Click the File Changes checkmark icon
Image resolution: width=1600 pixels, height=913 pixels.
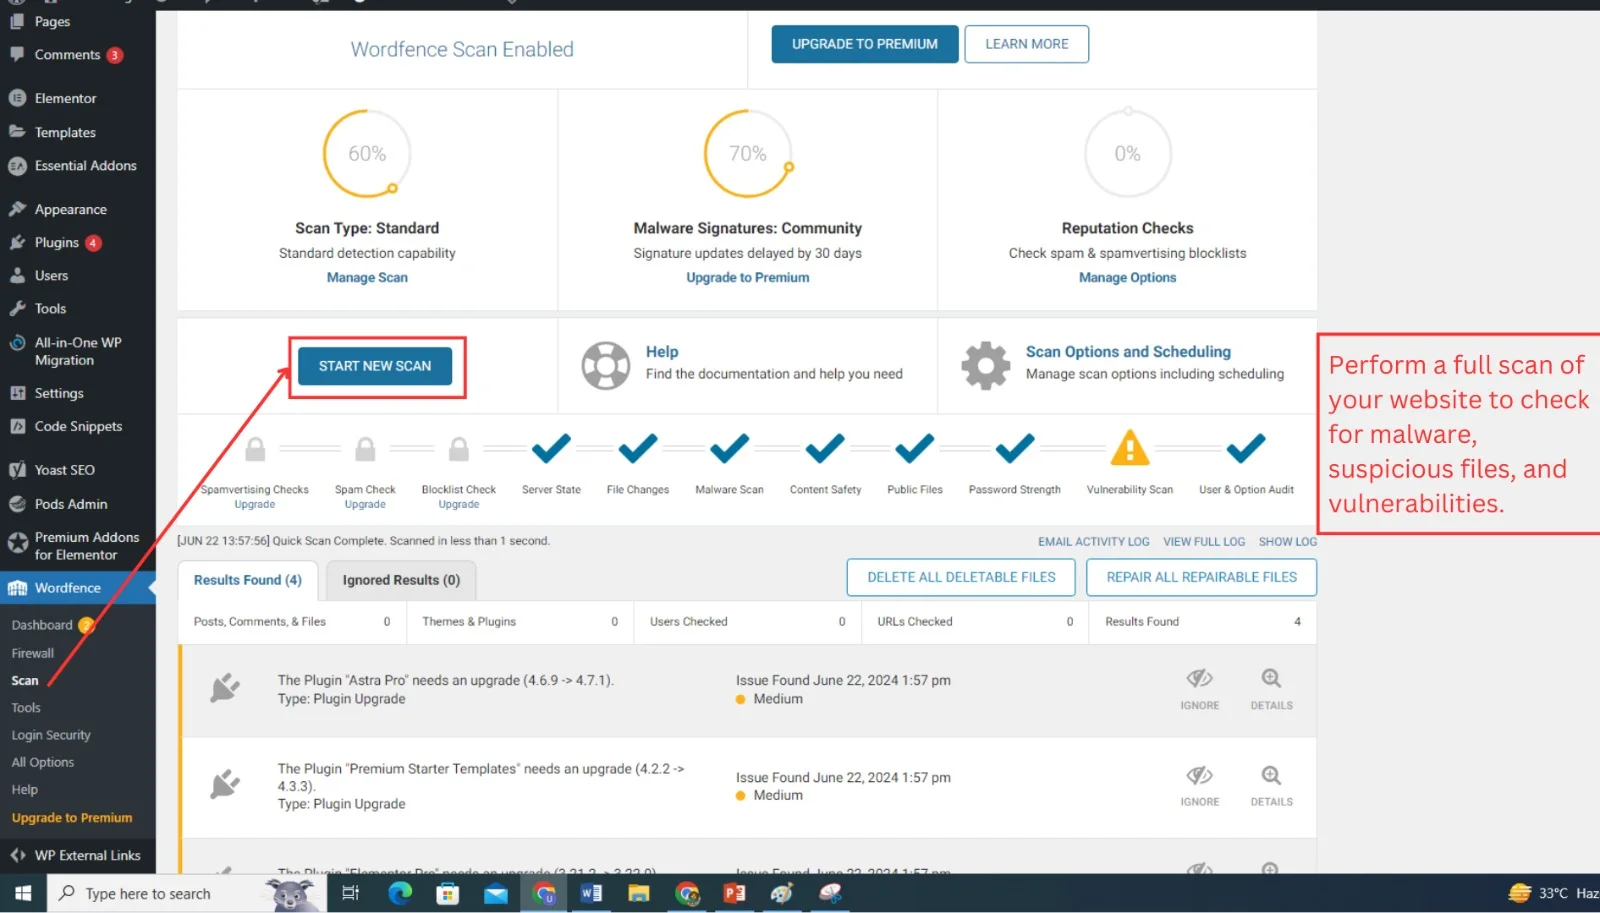coord(638,449)
